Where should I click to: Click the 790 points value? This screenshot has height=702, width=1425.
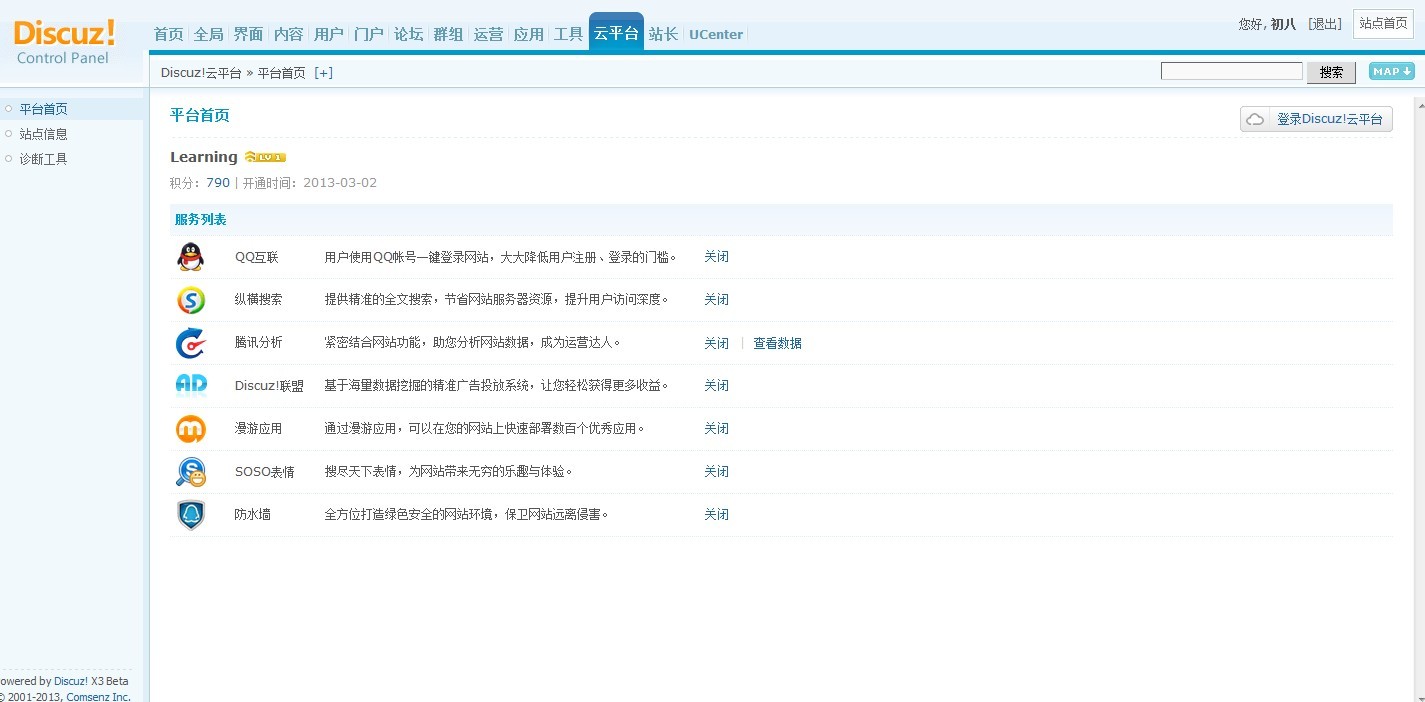coord(218,183)
